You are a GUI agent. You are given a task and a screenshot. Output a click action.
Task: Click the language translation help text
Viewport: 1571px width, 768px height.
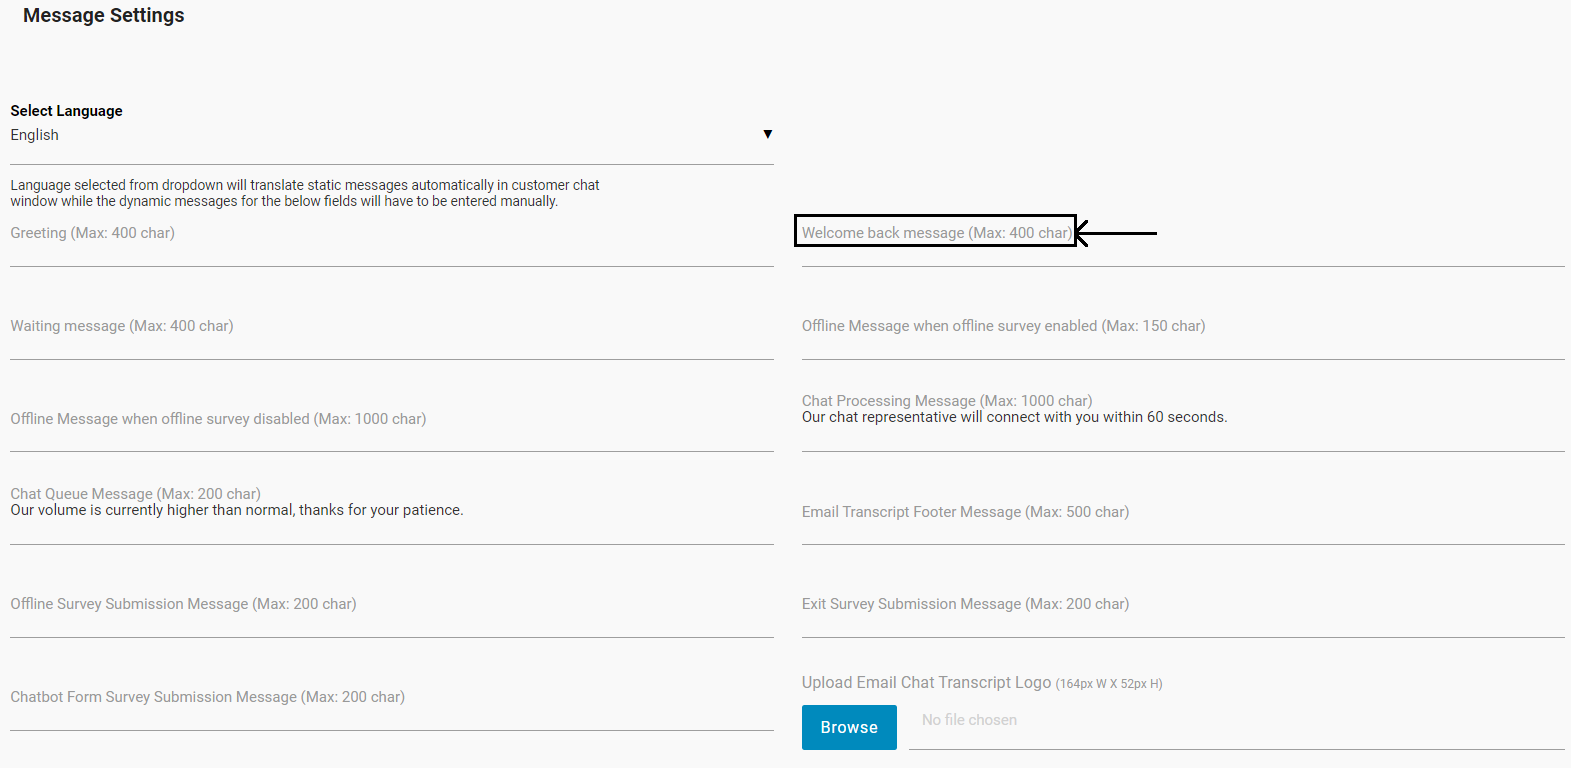pos(305,193)
